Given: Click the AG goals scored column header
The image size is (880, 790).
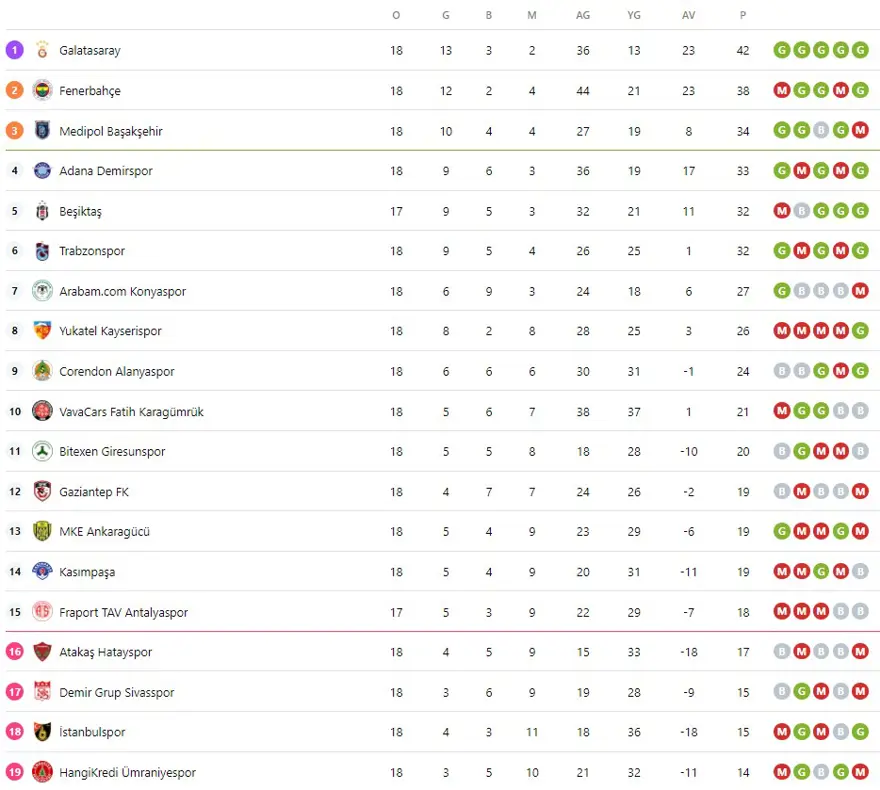Looking at the screenshot, I should click(583, 15).
